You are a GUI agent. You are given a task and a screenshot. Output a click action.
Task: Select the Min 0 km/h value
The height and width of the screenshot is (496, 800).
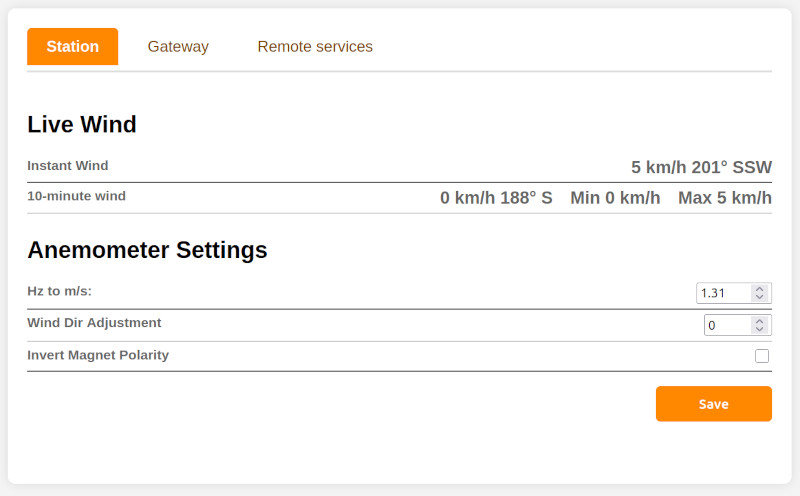click(x=615, y=198)
